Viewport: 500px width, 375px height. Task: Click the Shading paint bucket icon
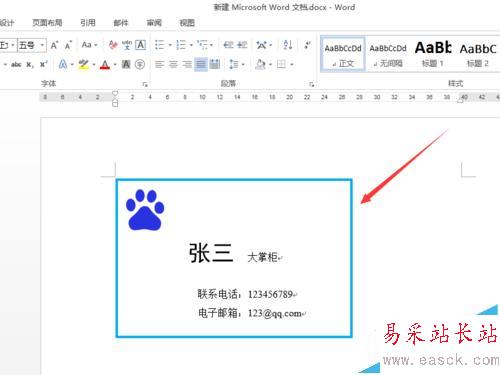(260, 64)
